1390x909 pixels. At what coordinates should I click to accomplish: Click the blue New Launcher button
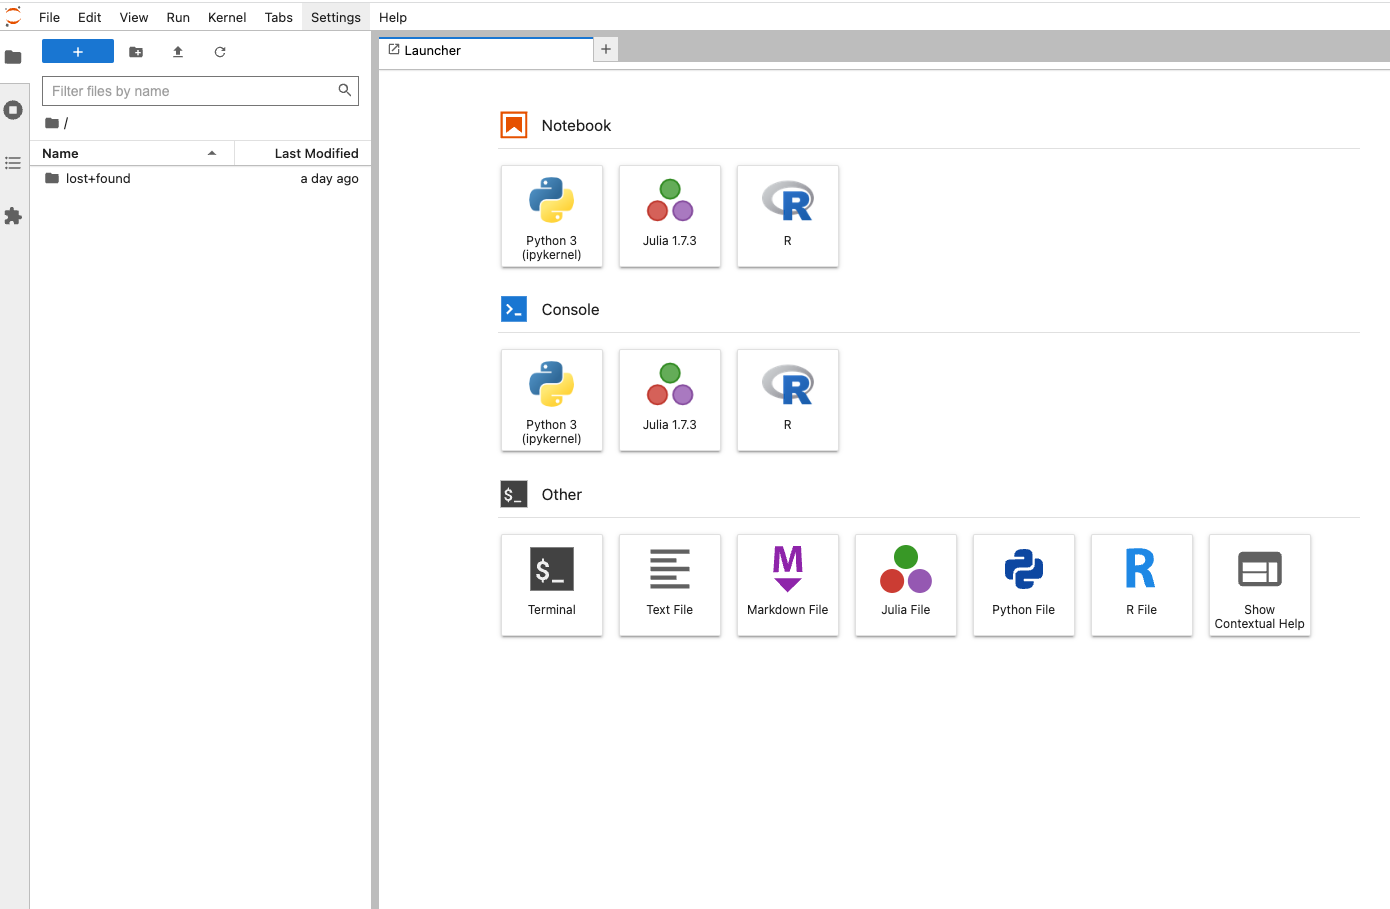coord(78,52)
